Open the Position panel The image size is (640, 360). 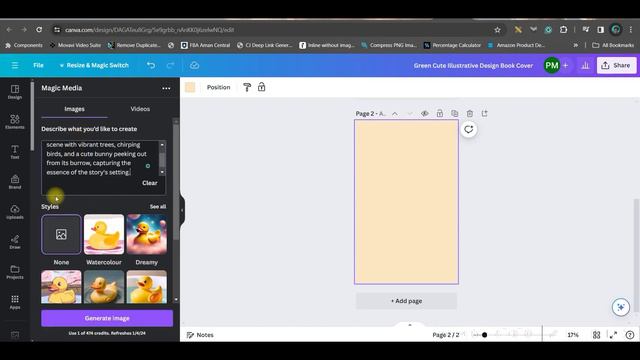tap(218, 87)
